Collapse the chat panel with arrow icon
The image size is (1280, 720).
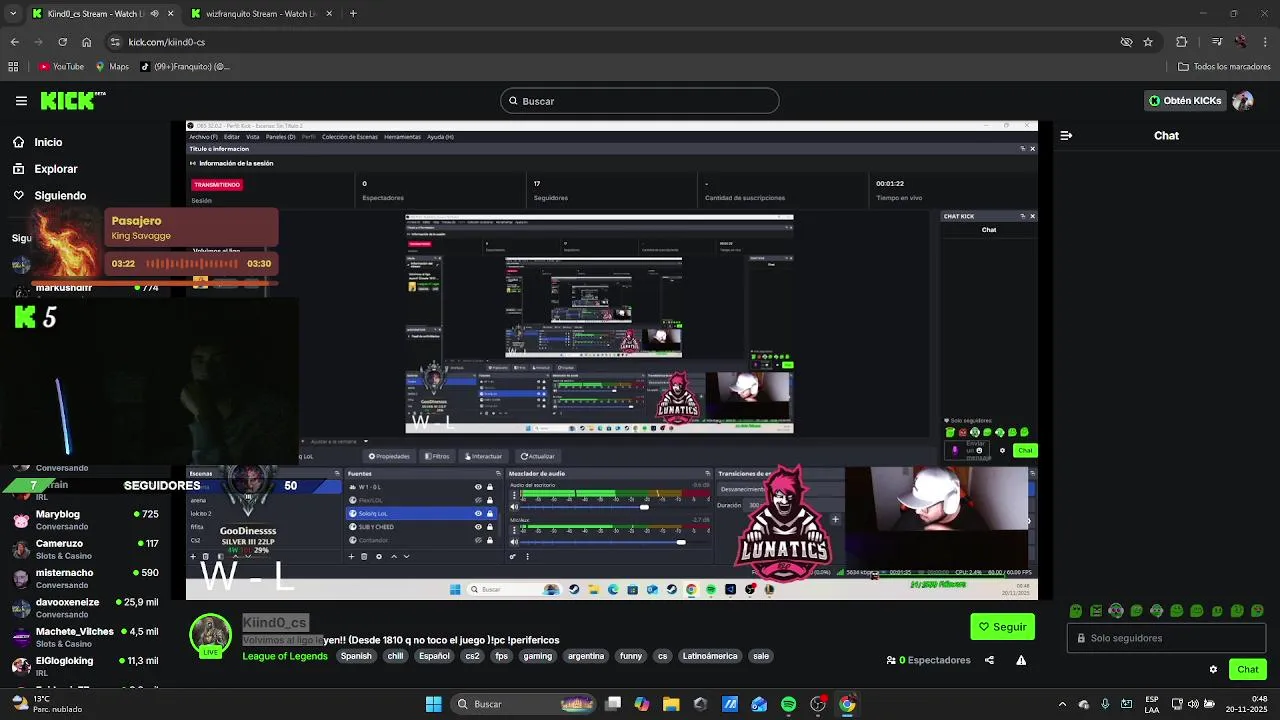pyautogui.click(x=1066, y=135)
